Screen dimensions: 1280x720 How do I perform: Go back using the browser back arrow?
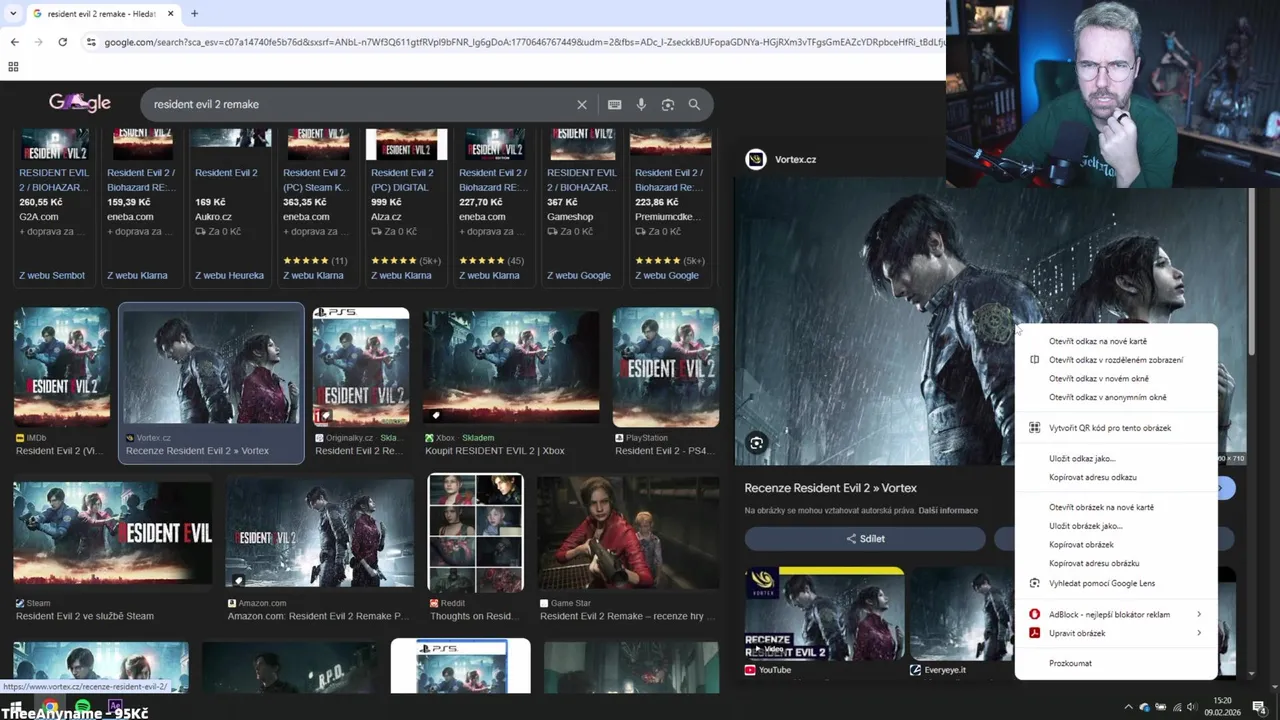coord(14,42)
